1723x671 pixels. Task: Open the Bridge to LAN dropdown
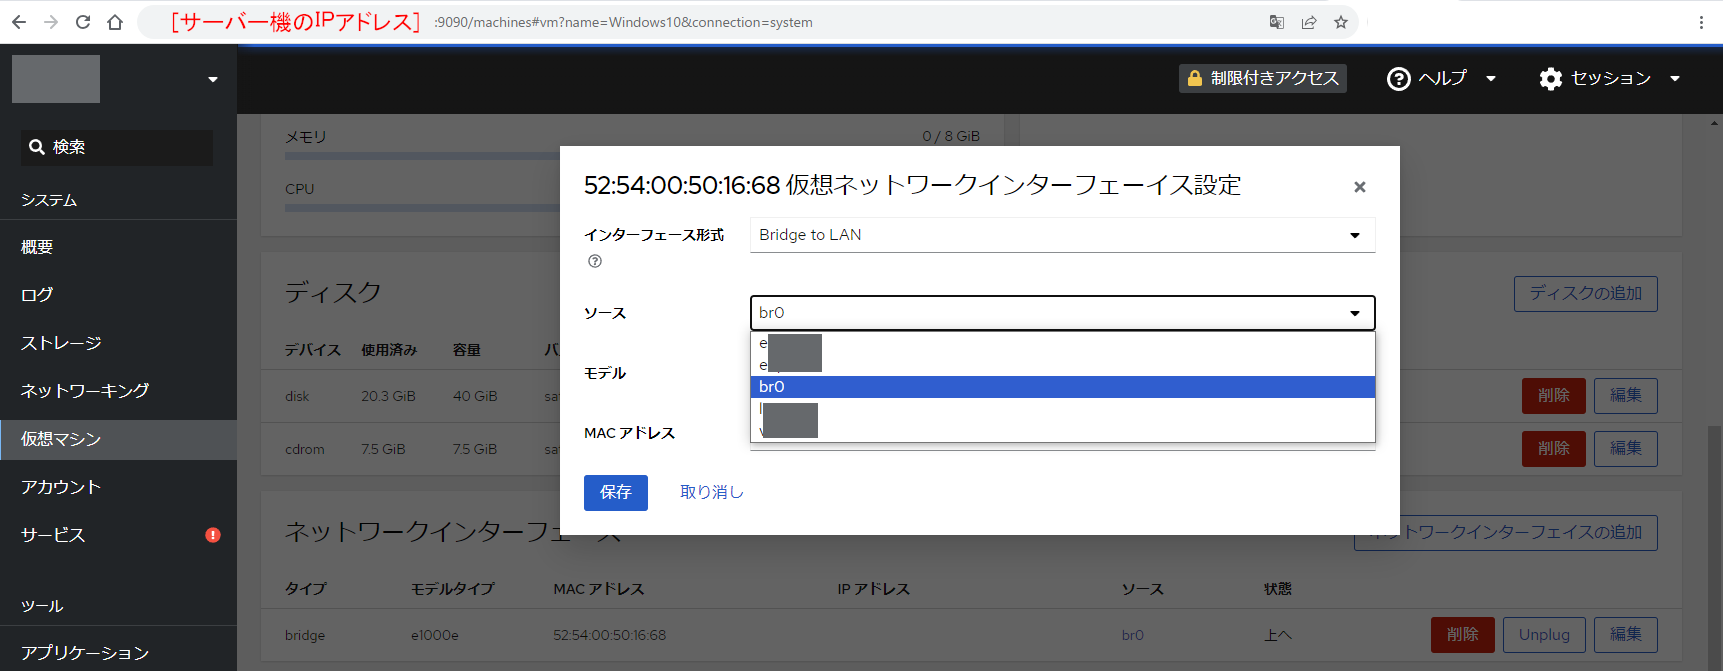click(1062, 235)
